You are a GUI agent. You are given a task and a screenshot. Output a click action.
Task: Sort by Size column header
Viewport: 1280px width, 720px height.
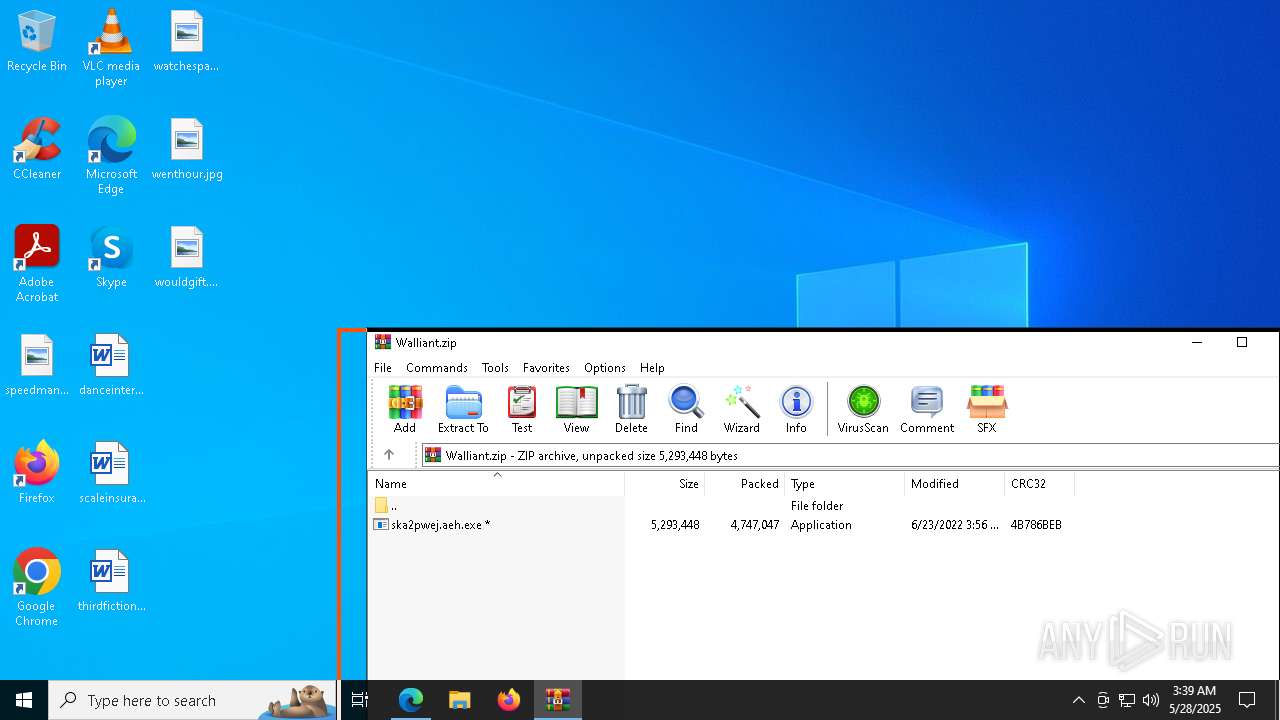click(x=665, y=484)
